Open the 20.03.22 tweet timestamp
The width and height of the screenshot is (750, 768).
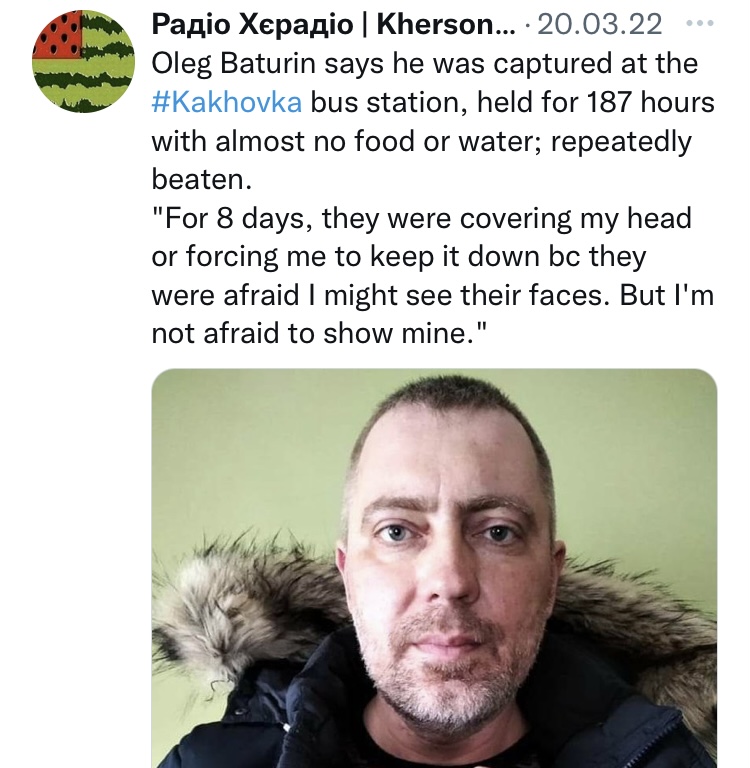click(x=600, y=24)
